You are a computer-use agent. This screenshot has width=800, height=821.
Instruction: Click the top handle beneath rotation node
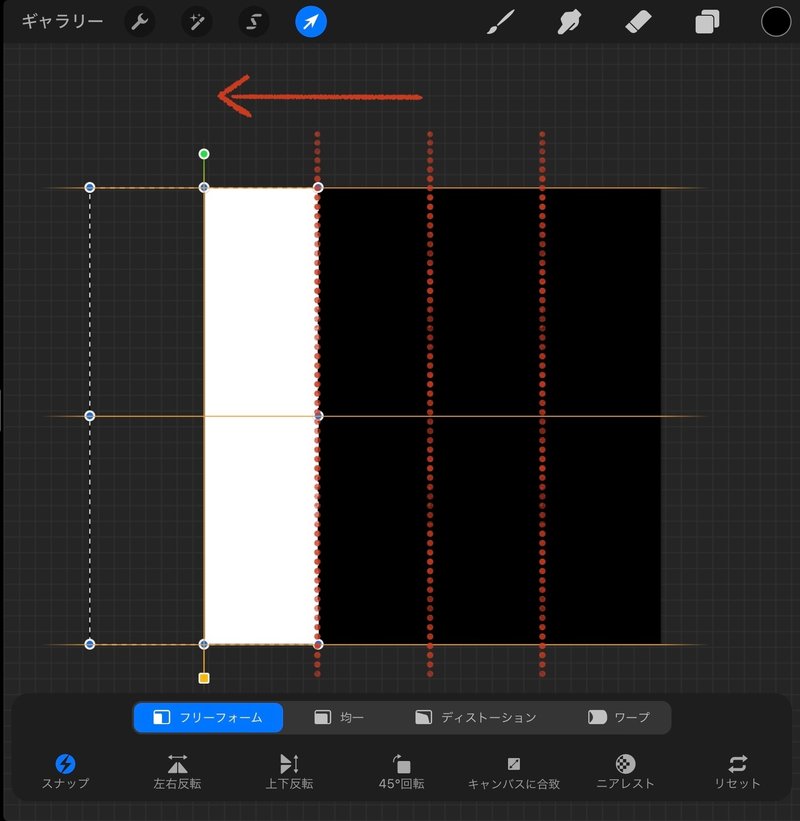click(x=204, y=187)
